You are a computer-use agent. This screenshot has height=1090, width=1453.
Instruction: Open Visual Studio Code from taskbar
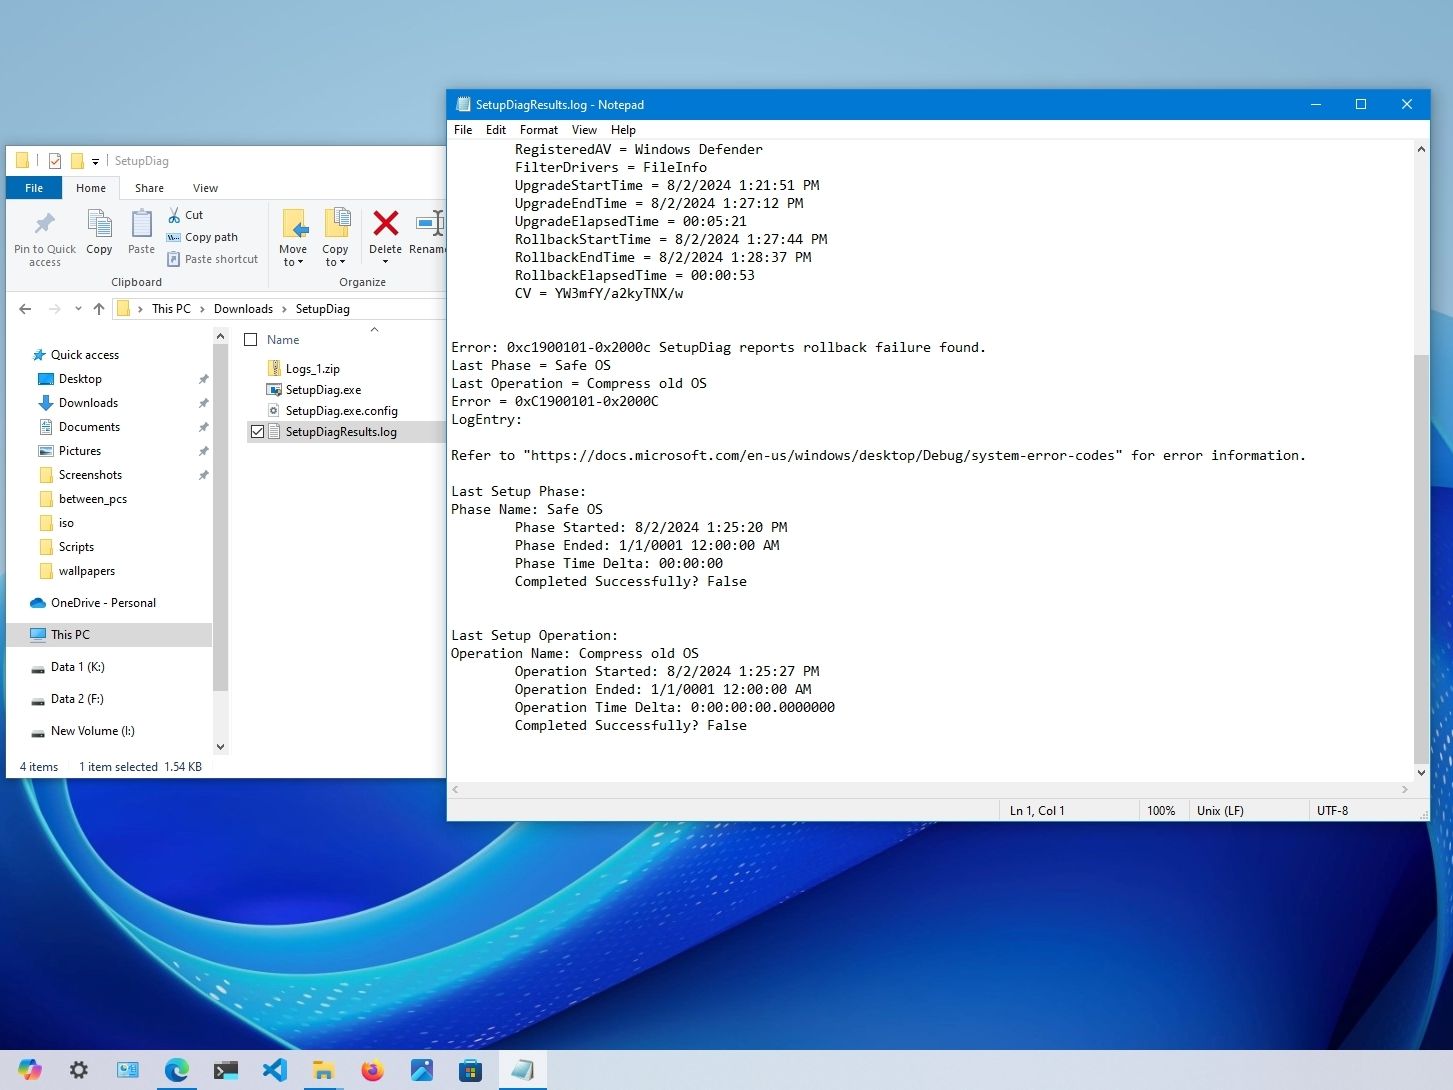tap(275, 1070)
